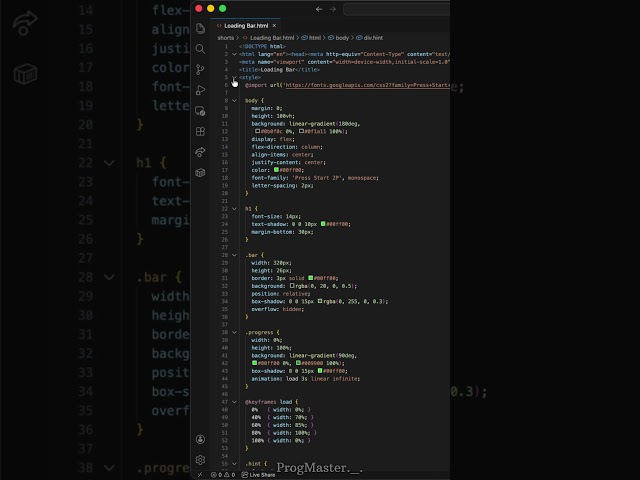640x480 pixels.
Task: Select the Loading Bar.html editor tab
Action: 246,26
